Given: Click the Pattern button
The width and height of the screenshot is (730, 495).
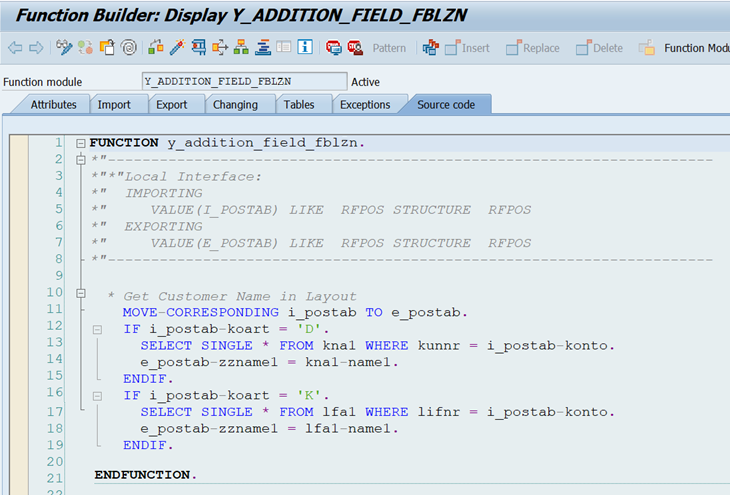Looking at the screenshot, I should (389, 48).
